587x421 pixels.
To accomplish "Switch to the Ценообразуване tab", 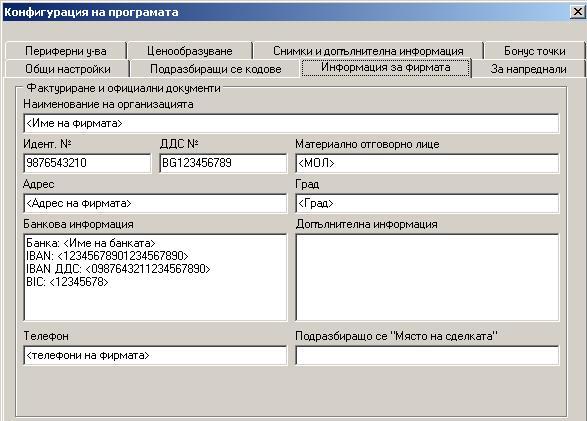I will tap(189, 51).
